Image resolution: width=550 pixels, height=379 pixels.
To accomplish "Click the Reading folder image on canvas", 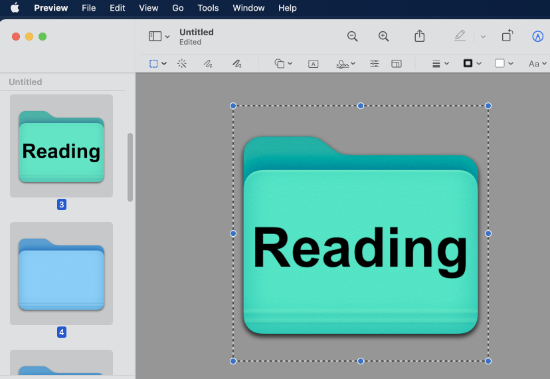I will pos(361,235).
